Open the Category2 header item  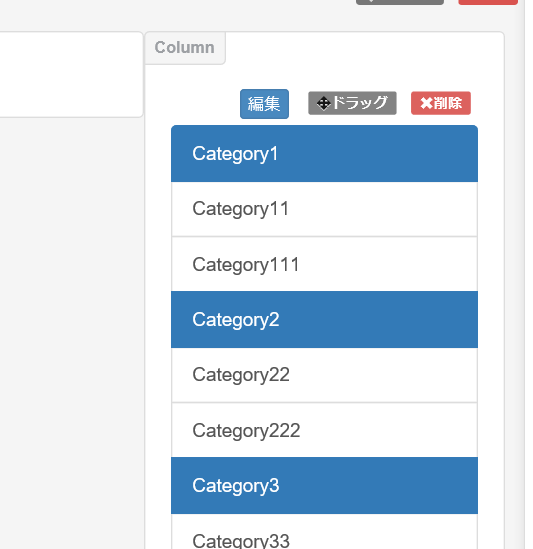pyautogui.click(x=324, y=320)
